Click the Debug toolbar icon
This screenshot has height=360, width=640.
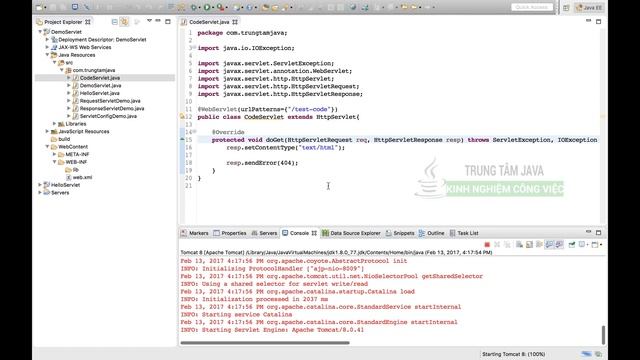point(194,7)
